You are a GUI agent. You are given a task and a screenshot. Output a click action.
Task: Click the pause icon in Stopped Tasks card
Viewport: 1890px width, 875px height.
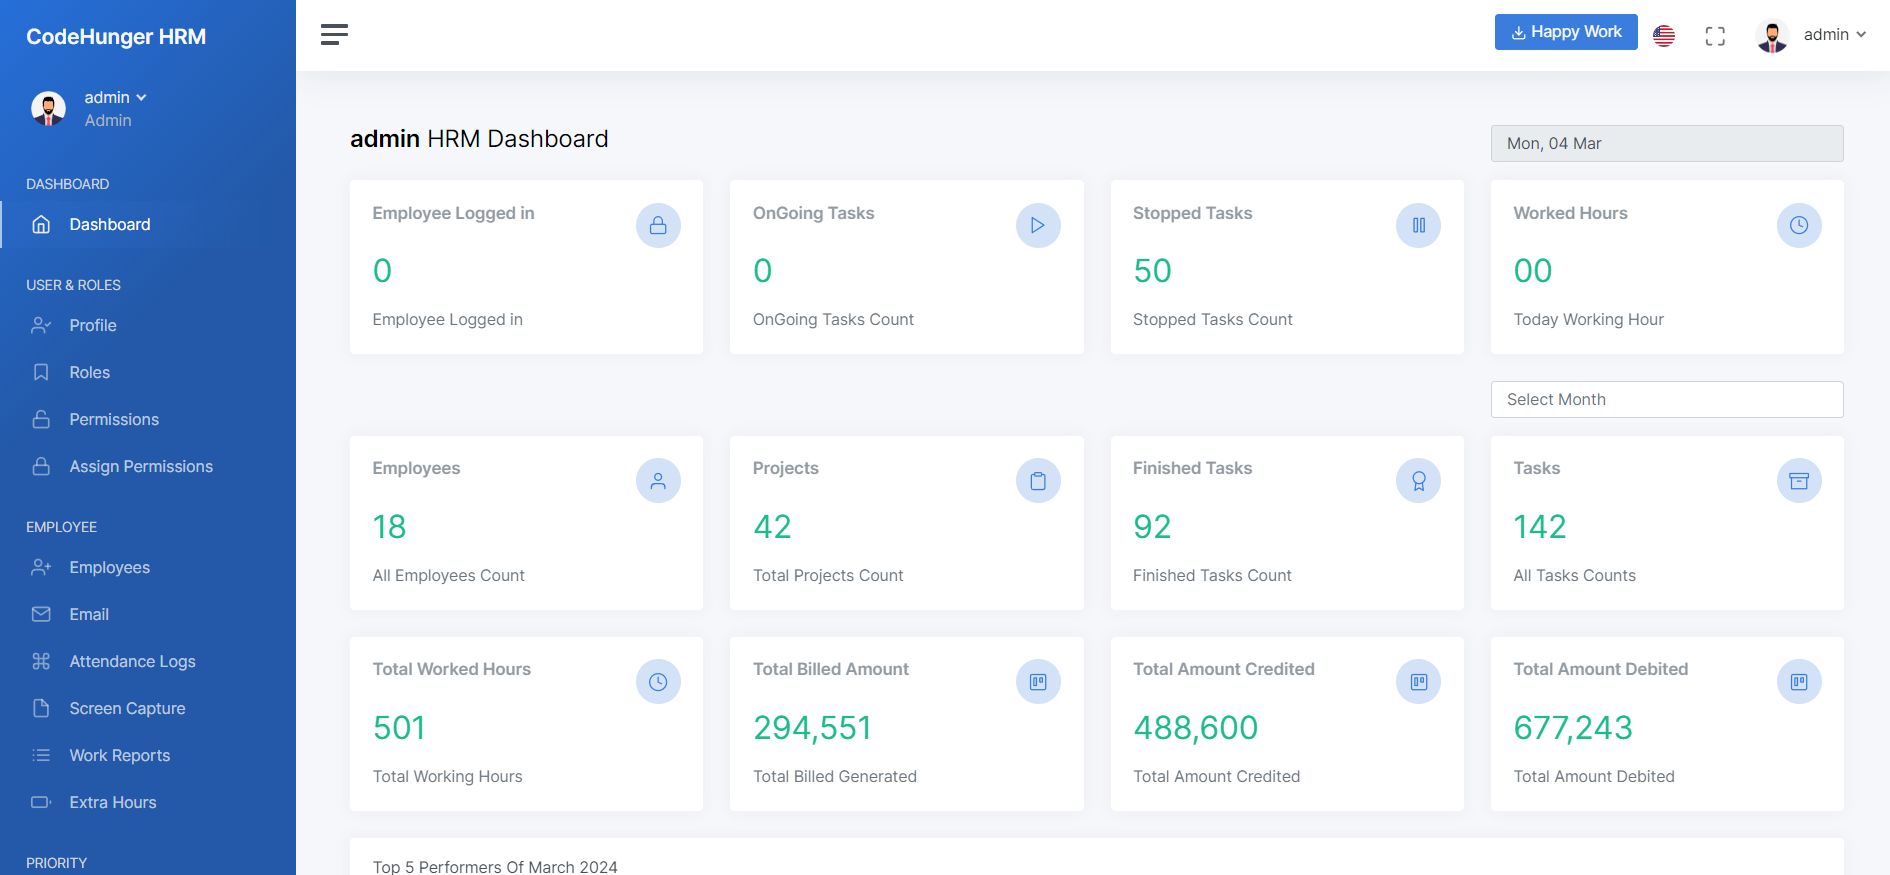(1418, 226)
